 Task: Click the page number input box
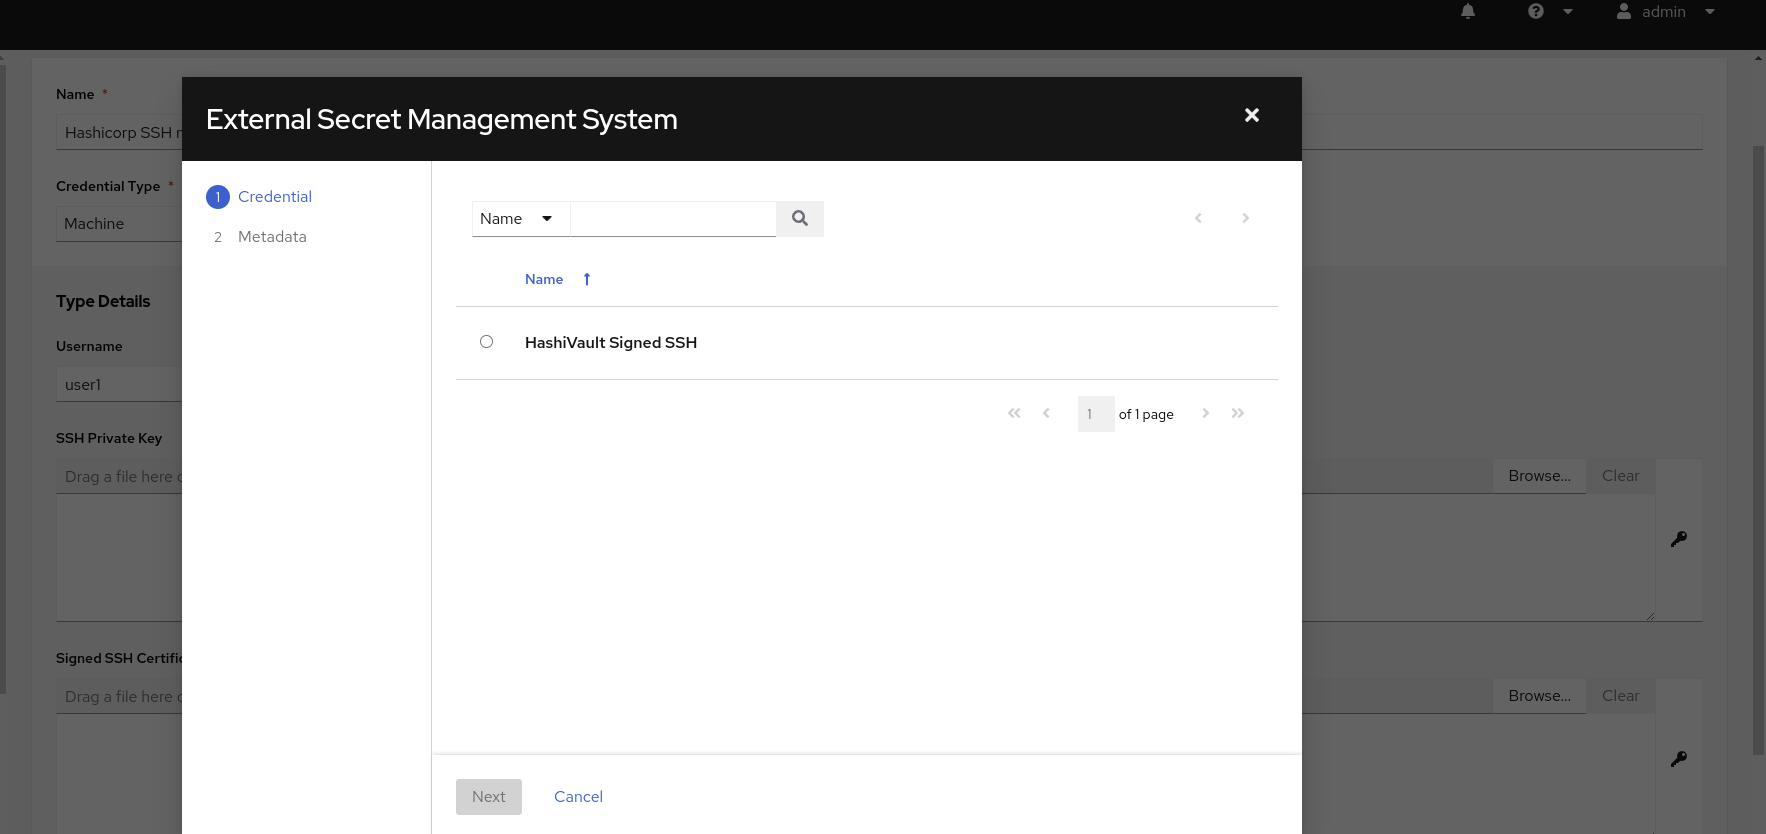[x=1095, y=414]
